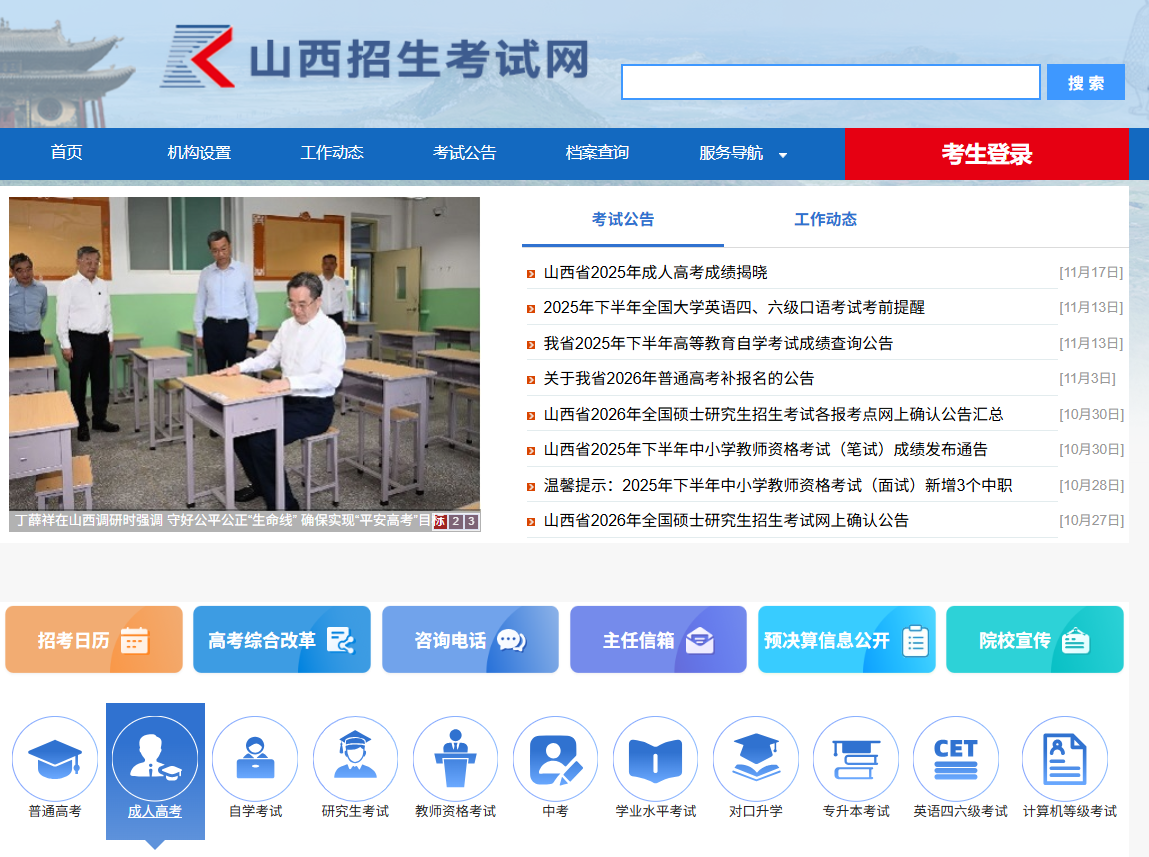Viewport: 1149px width, 857px height.
Task: Select the 学业水平考试 book icon
Action: point(656,758)
